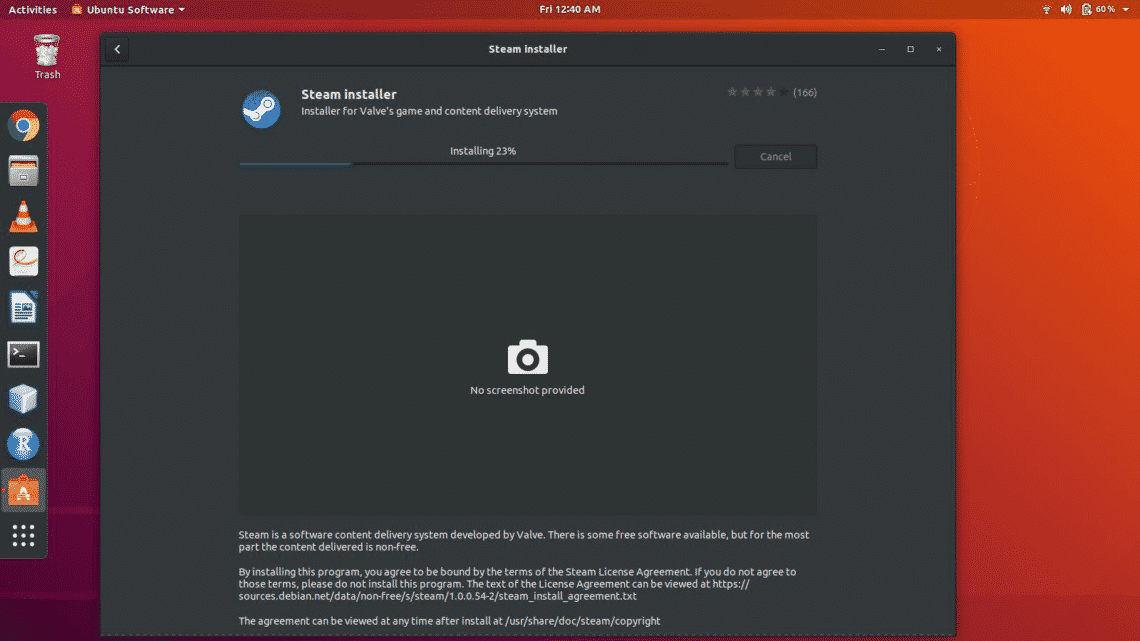1140x641 pixels.
Task: Launch the LibreOffice document app from the dock
Action: 23,307
